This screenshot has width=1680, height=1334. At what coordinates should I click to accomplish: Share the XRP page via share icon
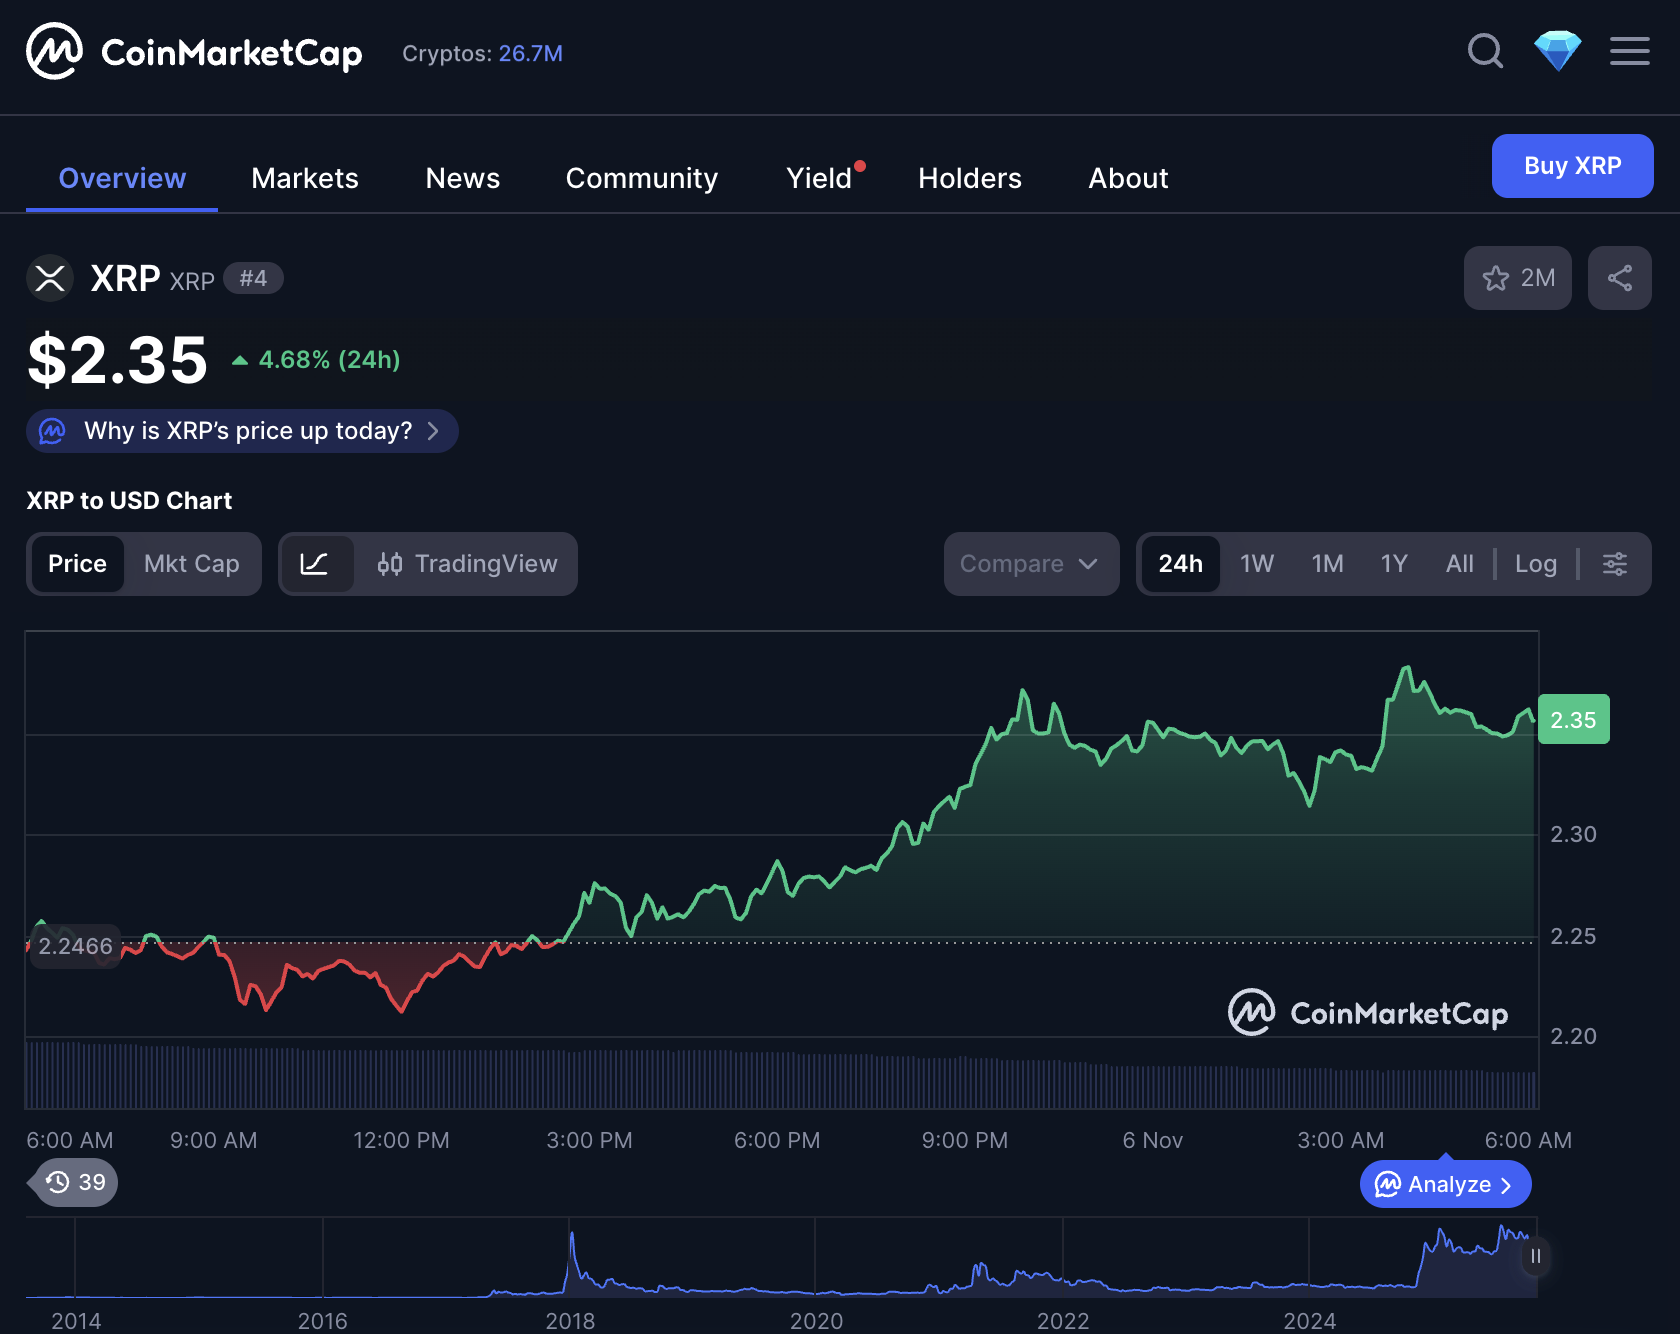(x=1619, y=278)
